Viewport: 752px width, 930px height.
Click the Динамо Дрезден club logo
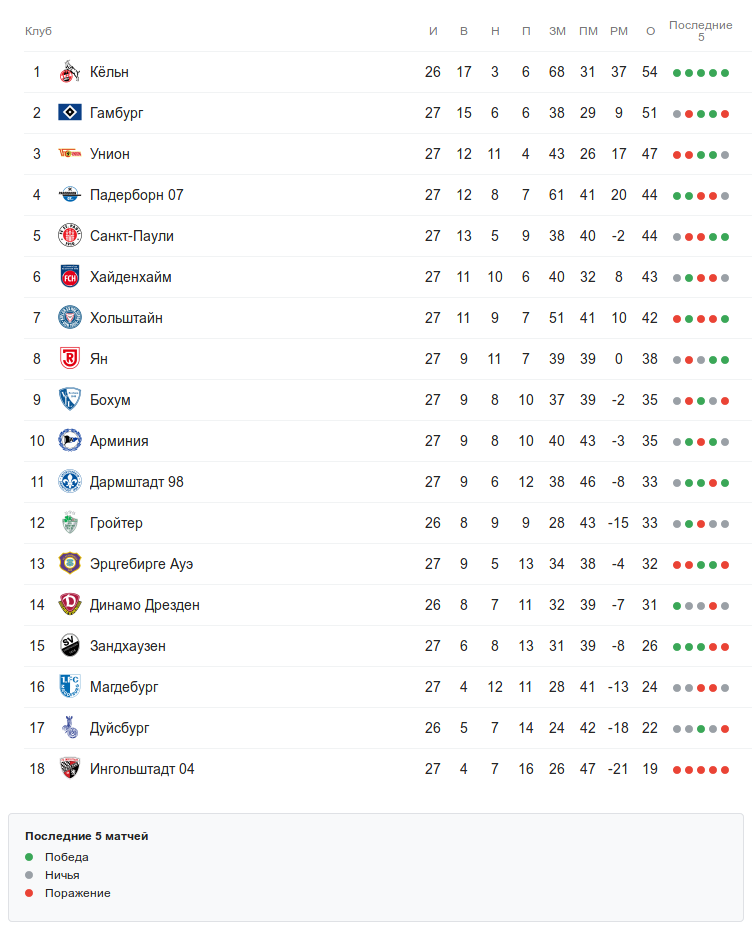69,605
